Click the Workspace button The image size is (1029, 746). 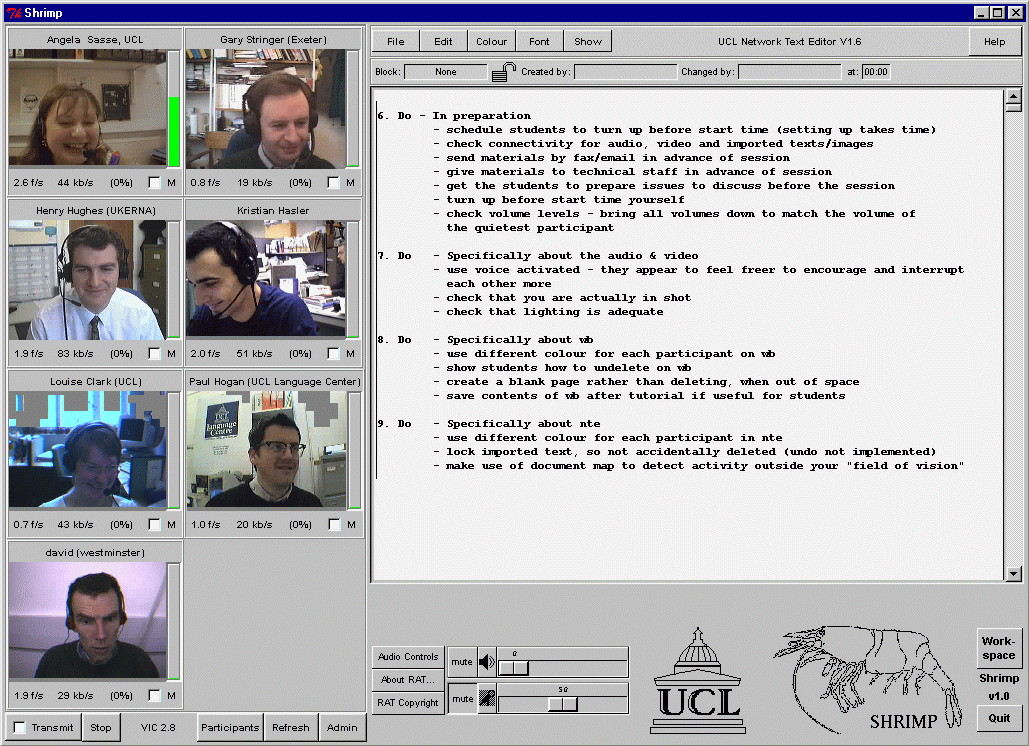click(998, 648)
